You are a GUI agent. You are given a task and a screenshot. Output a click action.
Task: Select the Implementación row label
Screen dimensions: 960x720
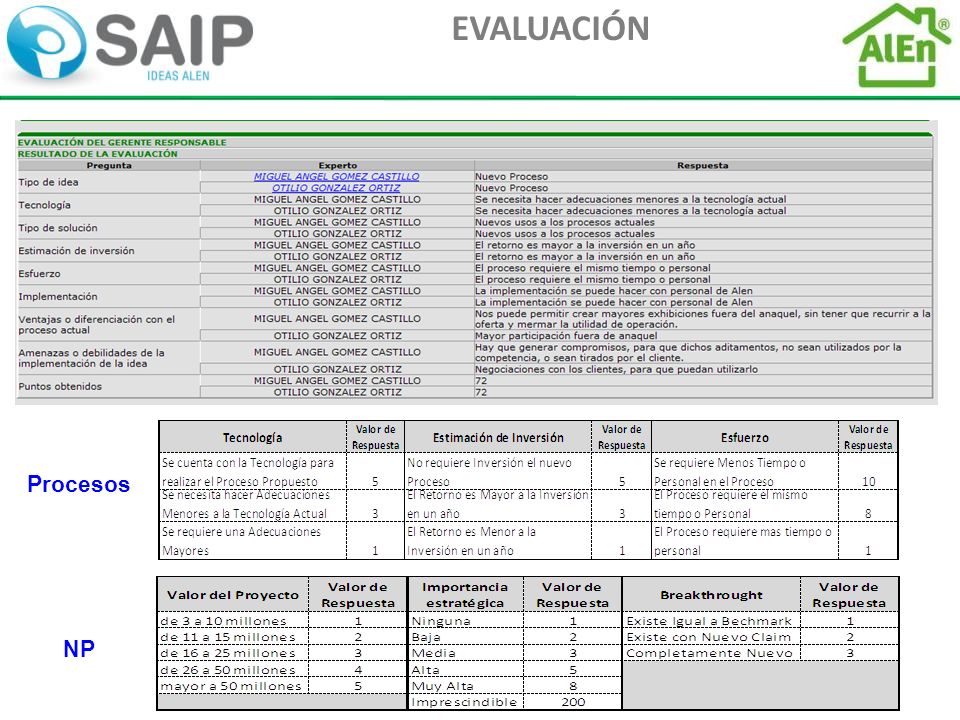click(58, 296)
